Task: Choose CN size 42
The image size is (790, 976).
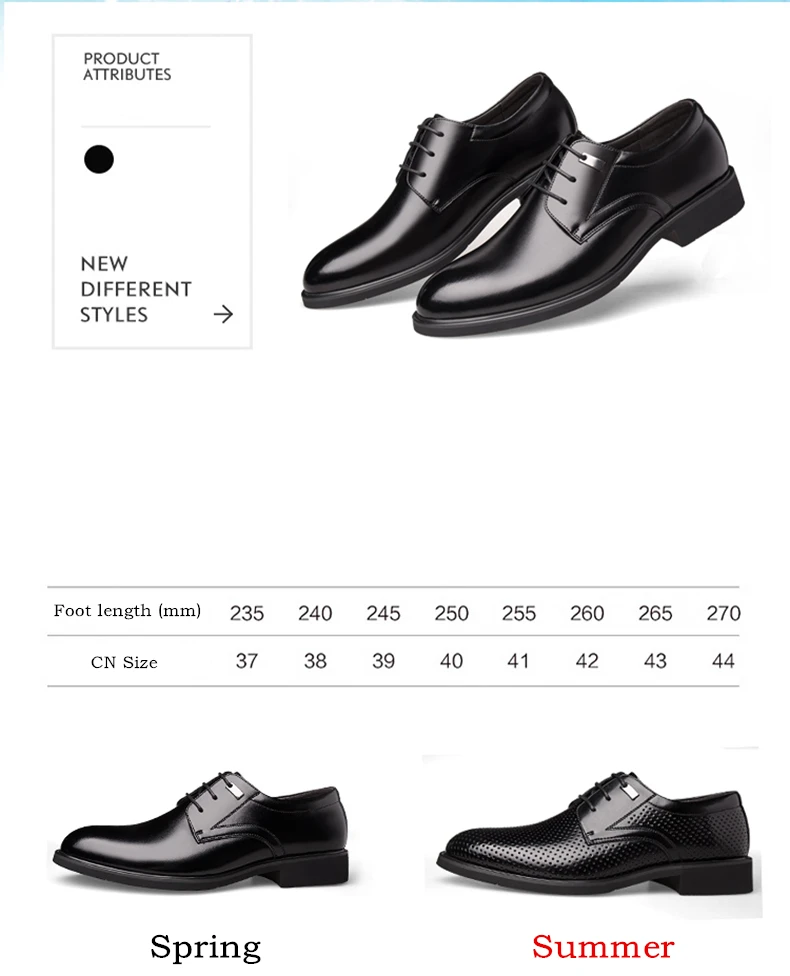Action: tap(587, 660)
